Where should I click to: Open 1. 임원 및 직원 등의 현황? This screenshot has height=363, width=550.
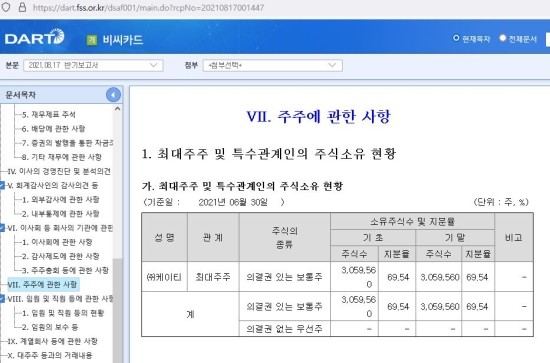pos(63,313)
